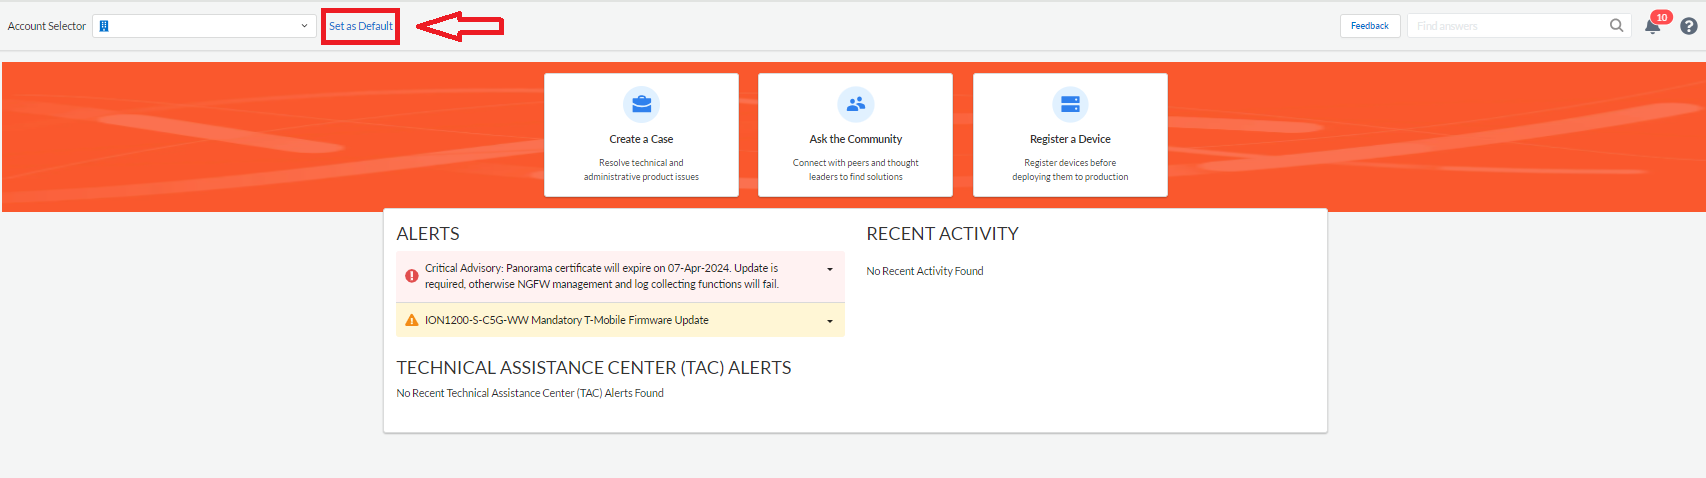Screen dimensions: 1706x478
Task: Click Register devices before deploying description
Action: pos(1070,170)
